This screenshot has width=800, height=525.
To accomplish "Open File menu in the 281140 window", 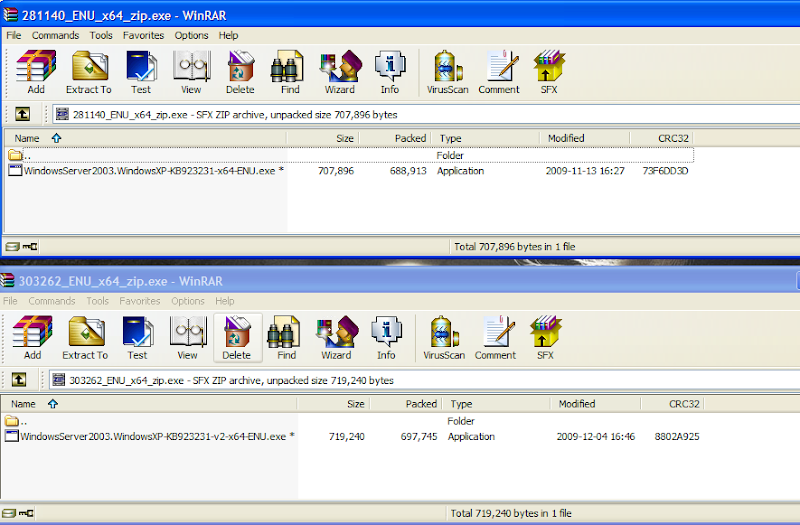I will [x=14, y=35].
